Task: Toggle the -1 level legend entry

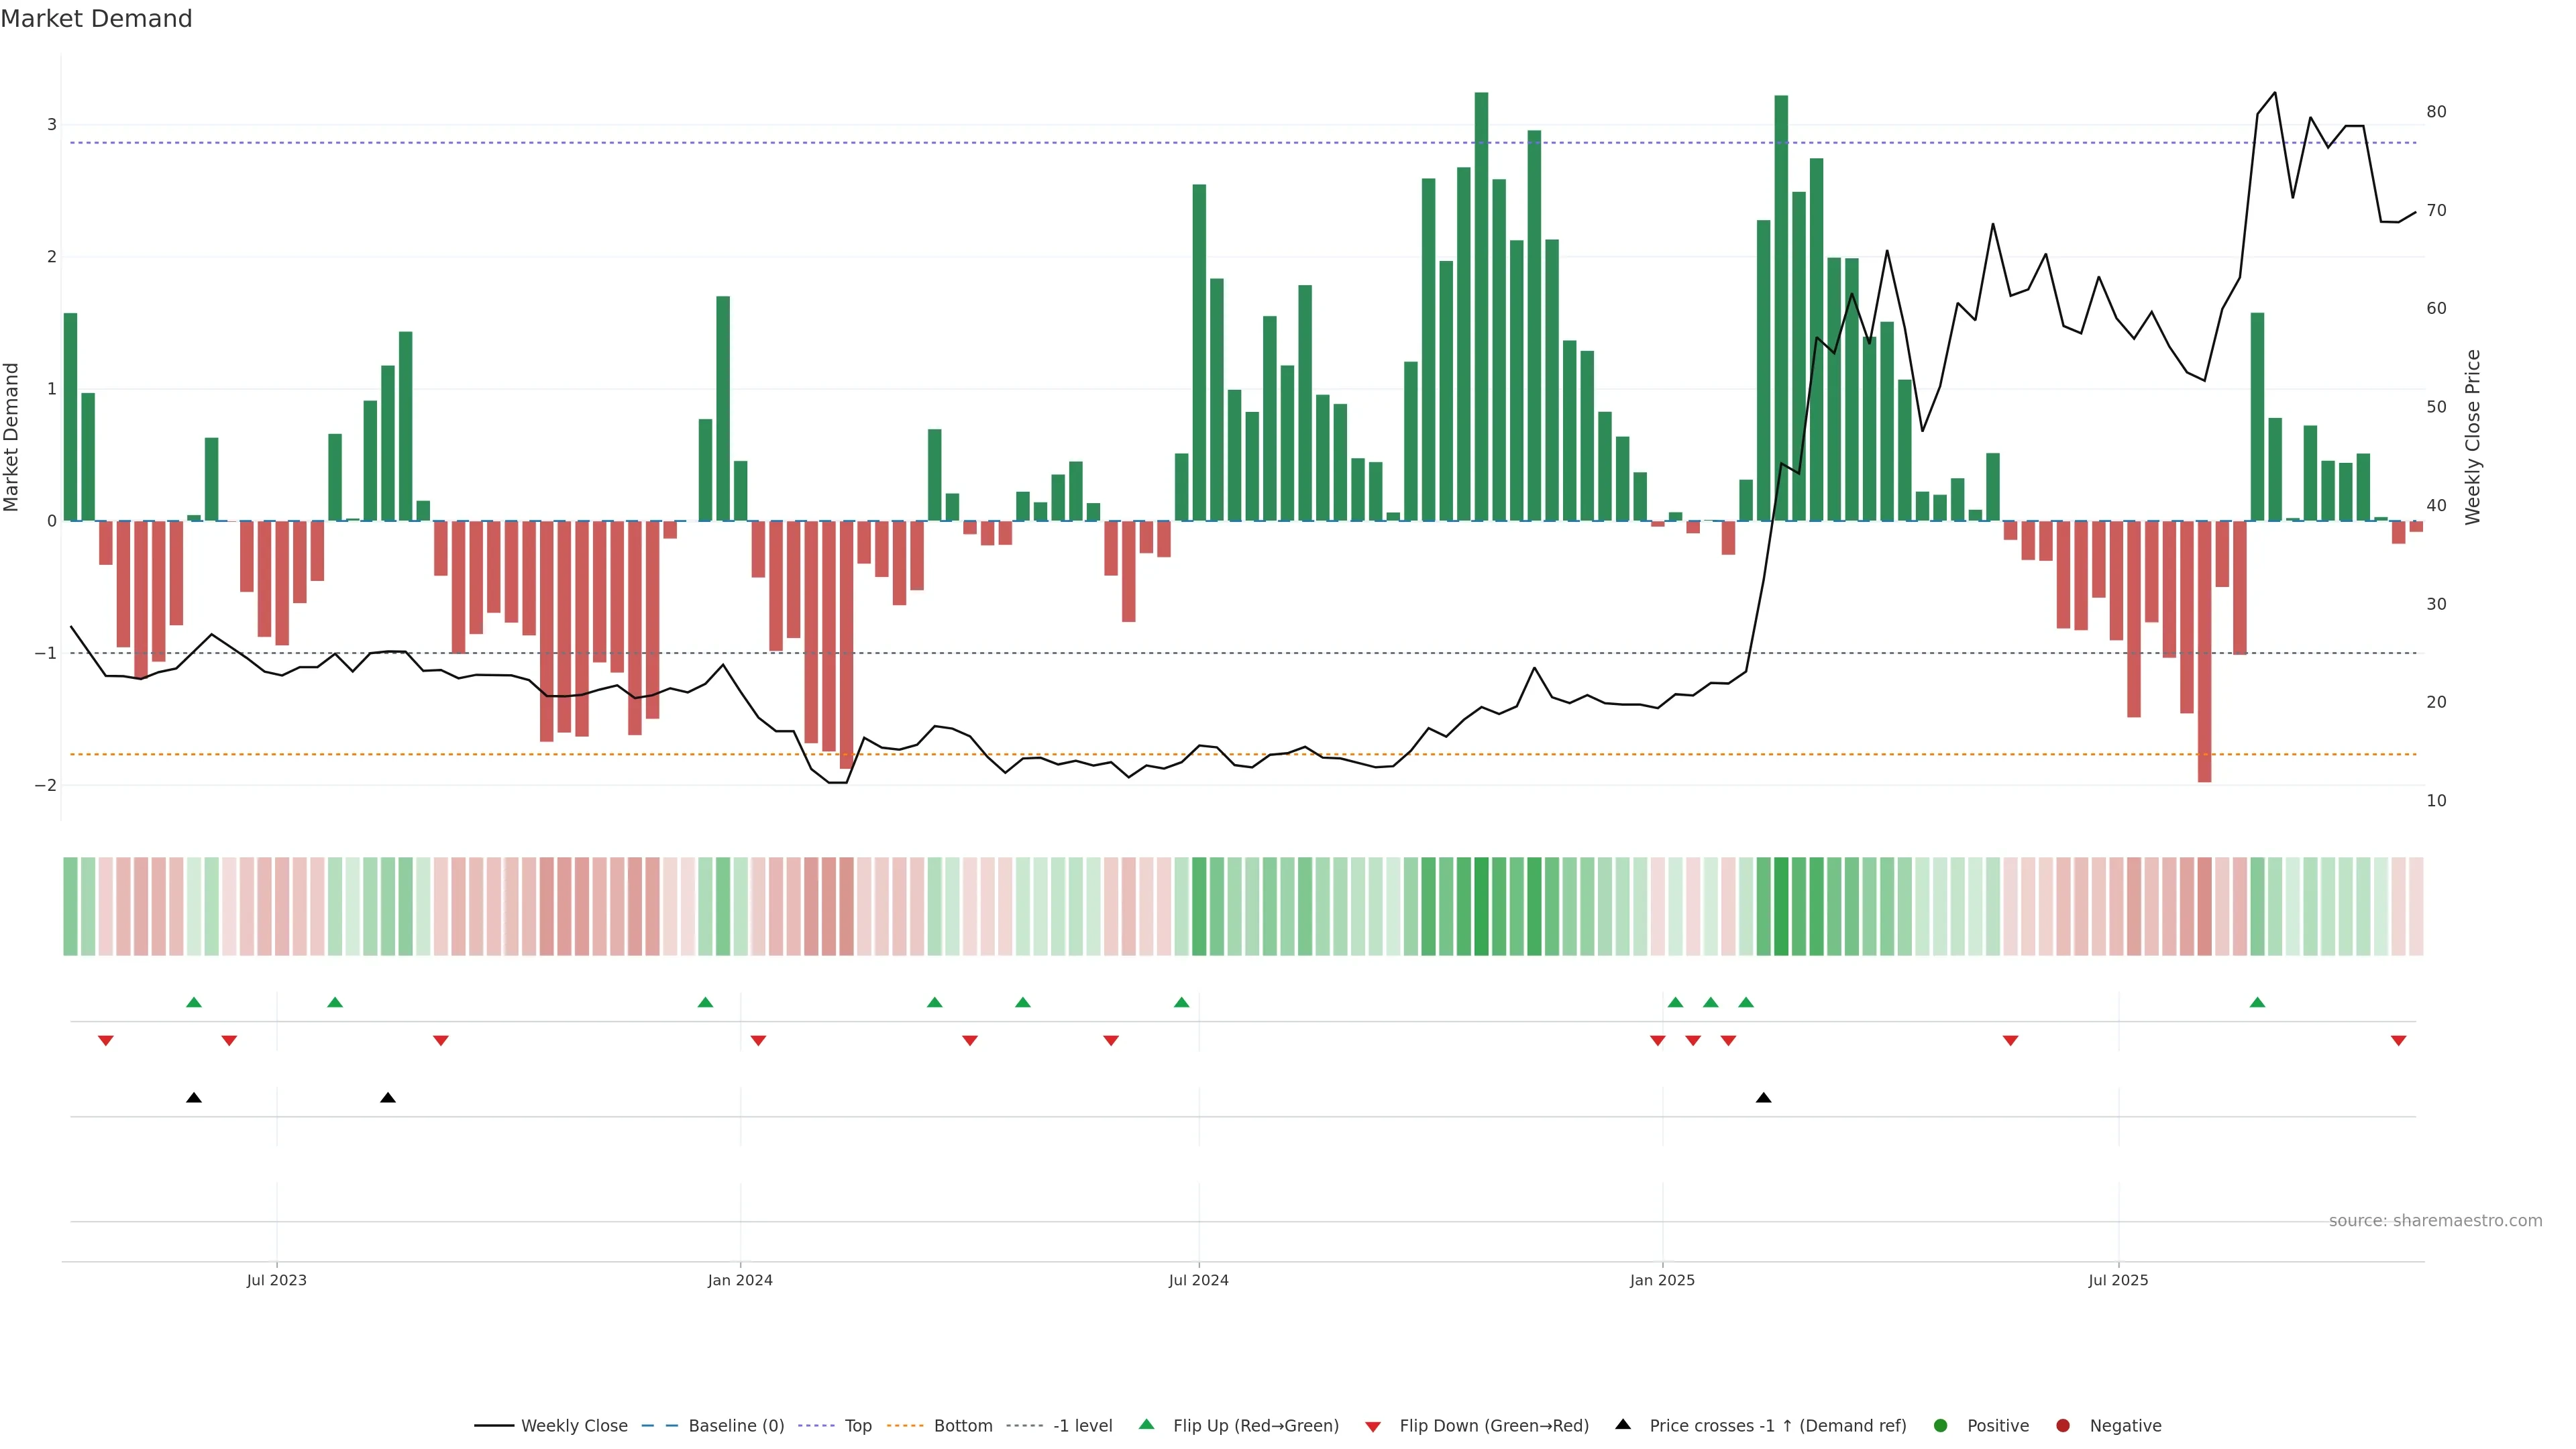Action: coord(1082,1425)
